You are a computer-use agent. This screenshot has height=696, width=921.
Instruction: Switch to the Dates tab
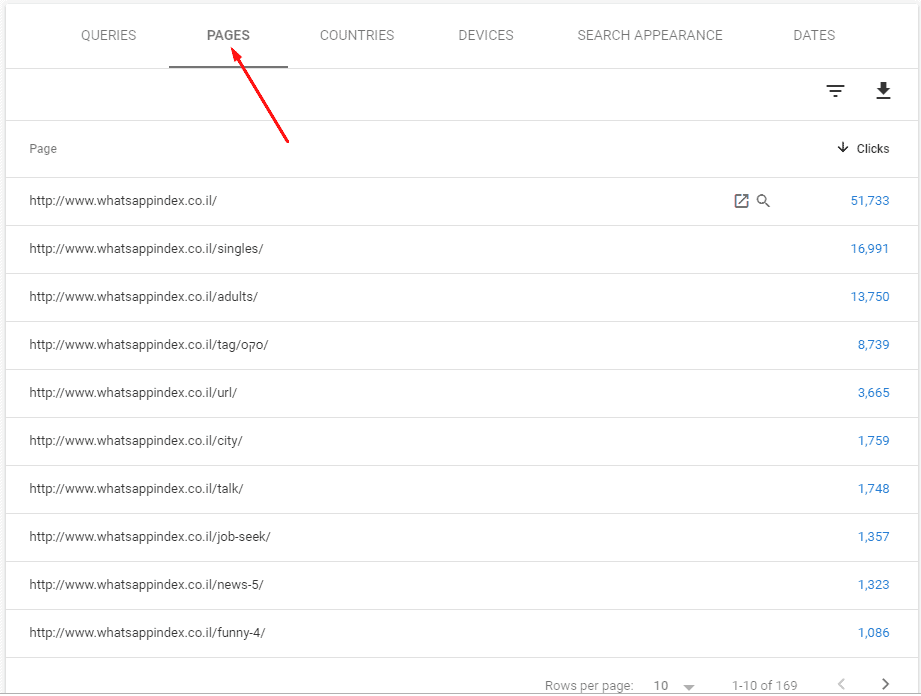[x=814, y=35]
